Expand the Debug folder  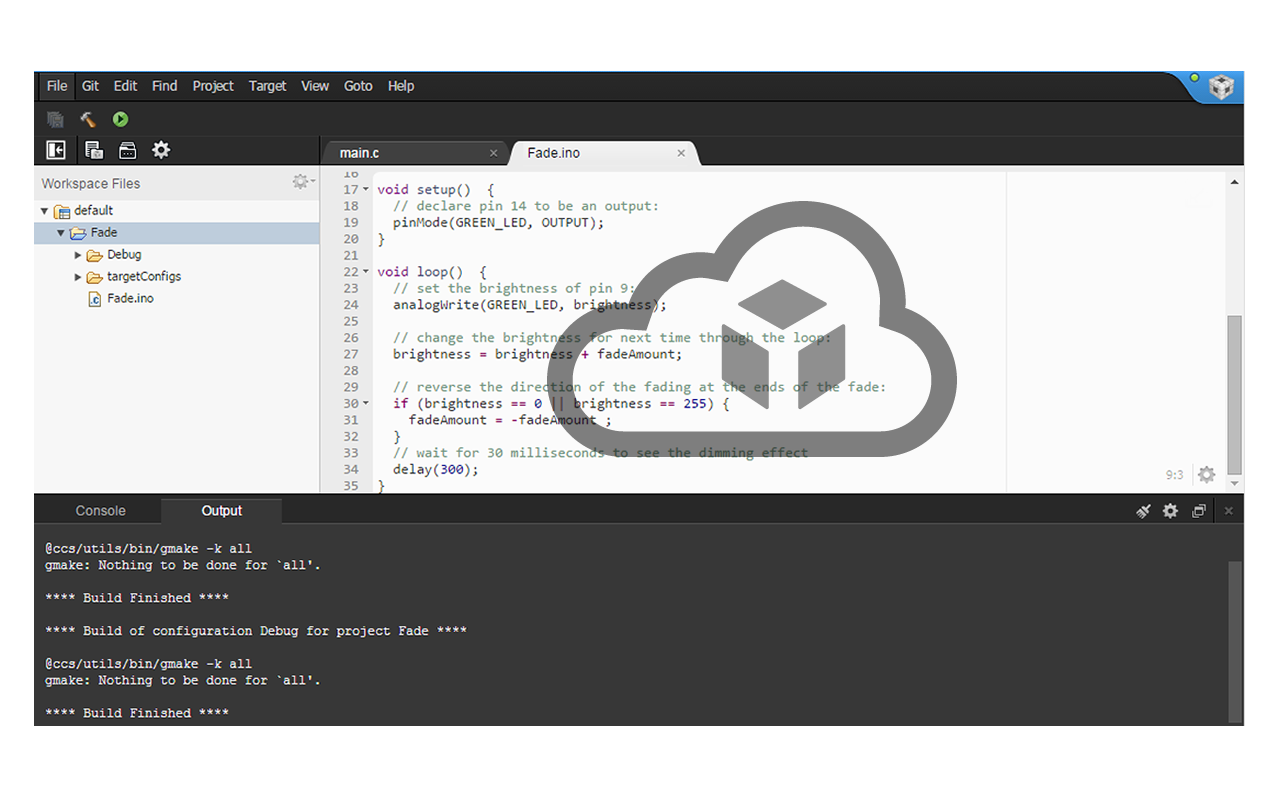click(78, 255)
